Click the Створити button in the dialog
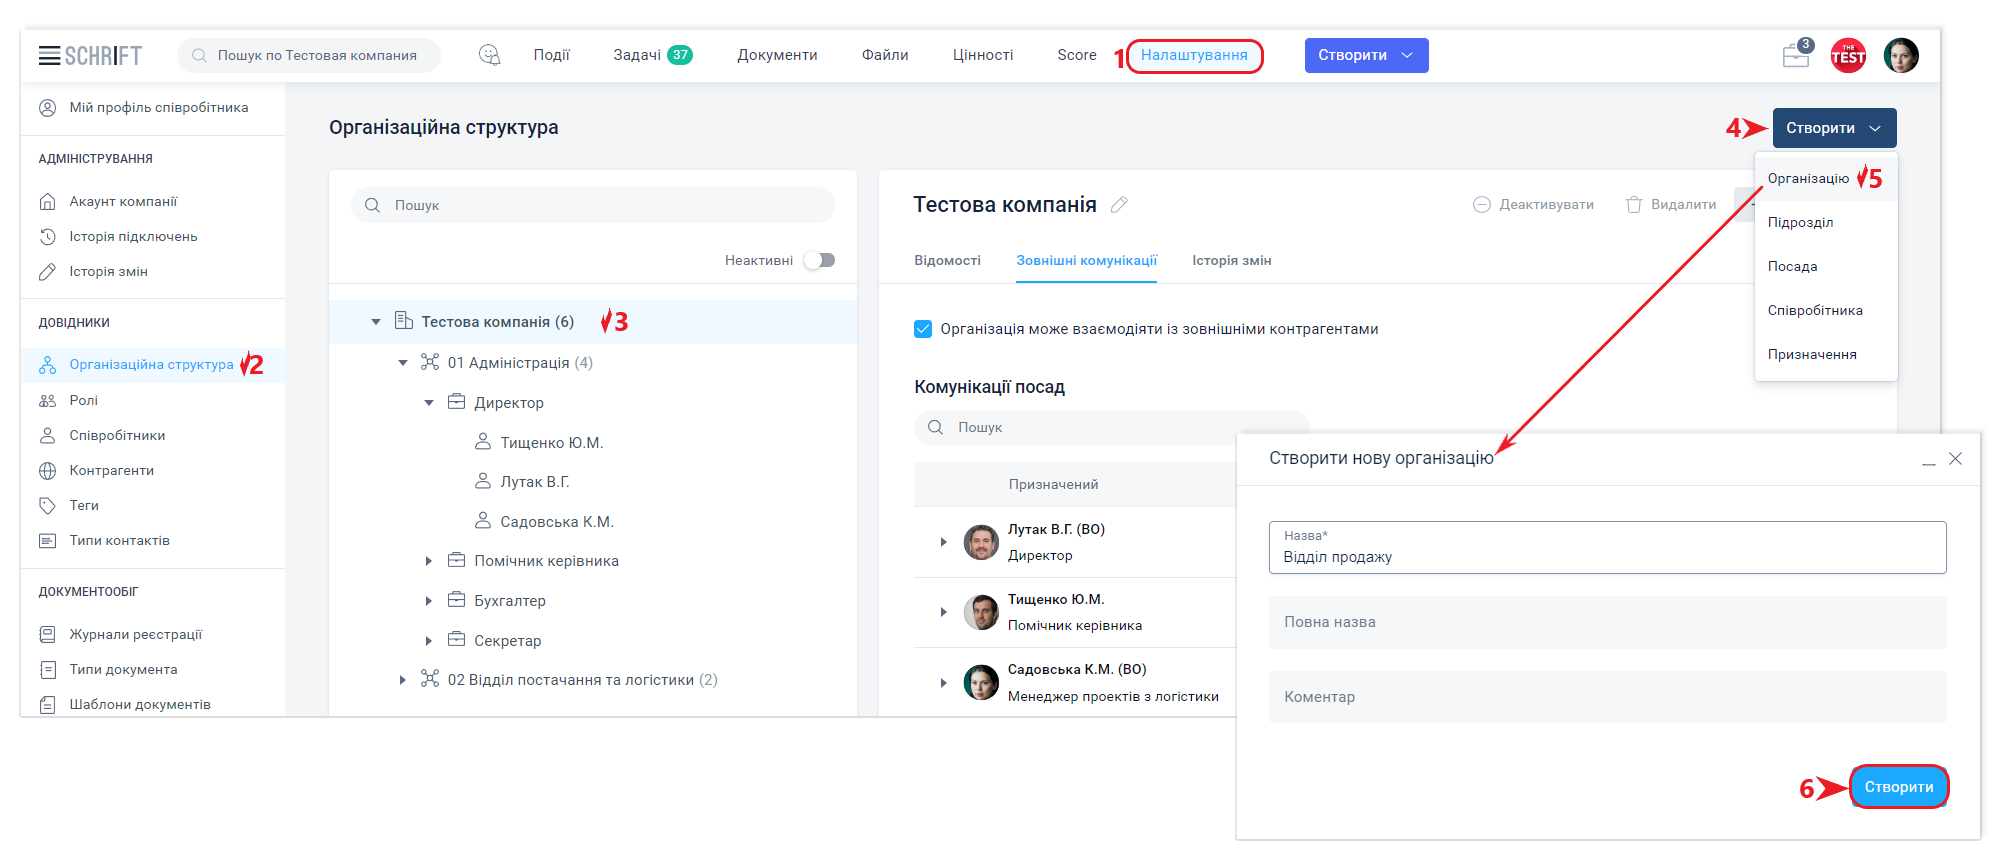Screen dimensions: 2003x863 (1898, 787)
